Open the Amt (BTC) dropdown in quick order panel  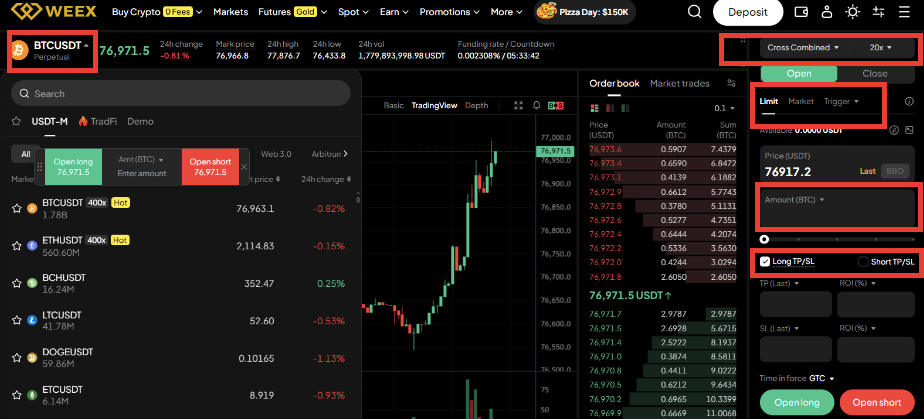[141, 160]
